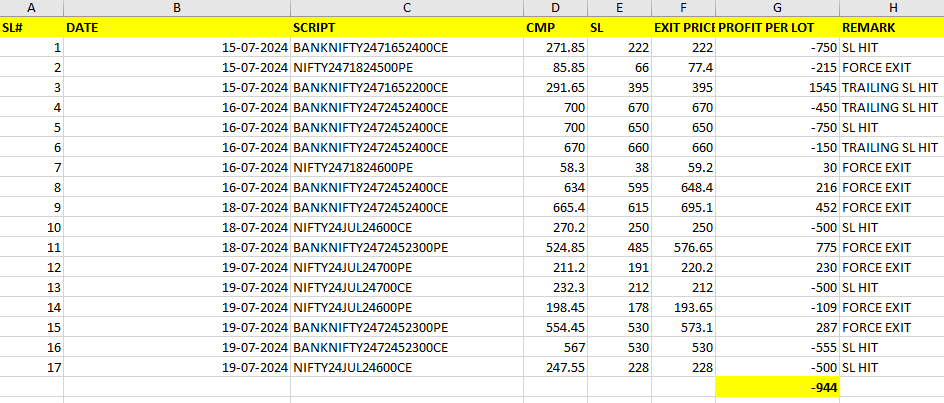Click the CMP header cell
Screen dimensions: 944x403
[555, 28]
